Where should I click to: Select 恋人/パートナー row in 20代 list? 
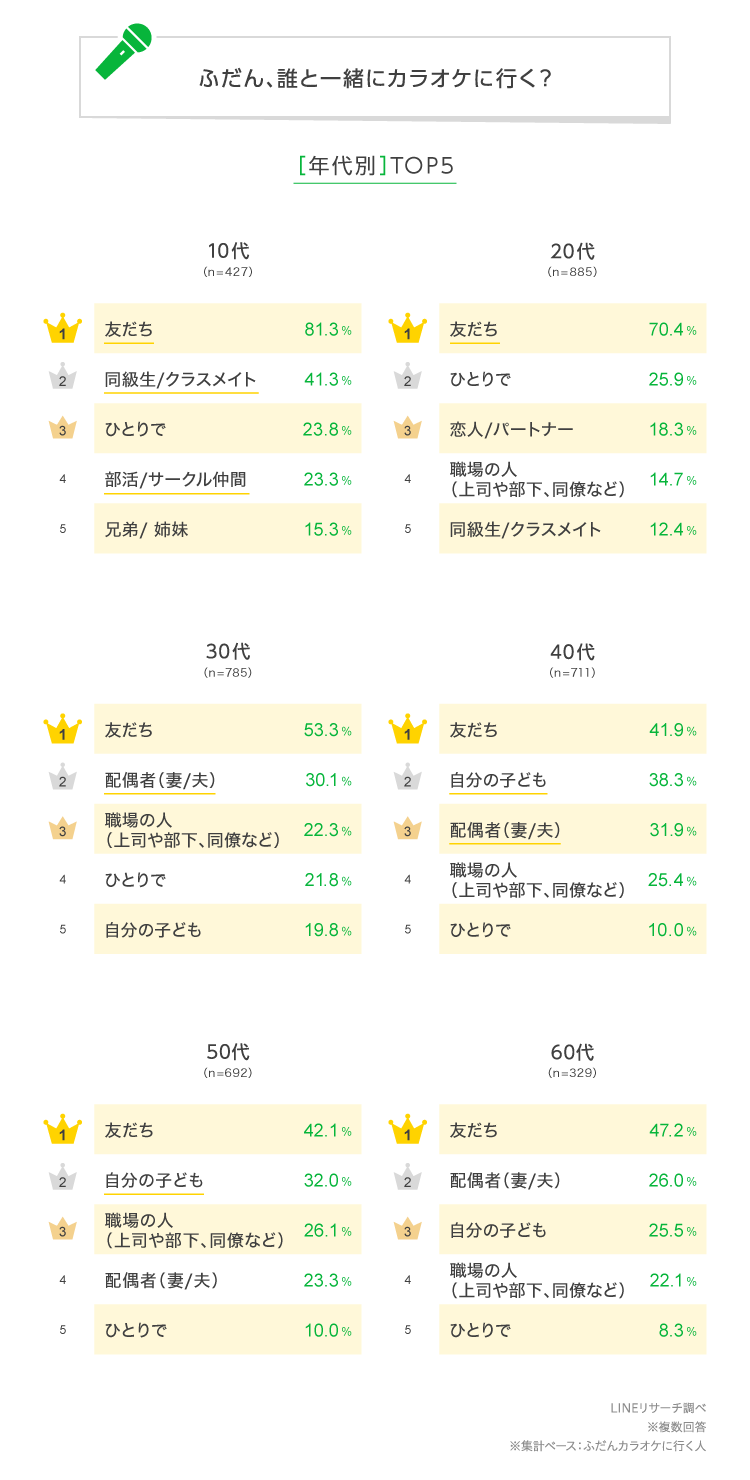pyautogui.click(x=512, y=430)
